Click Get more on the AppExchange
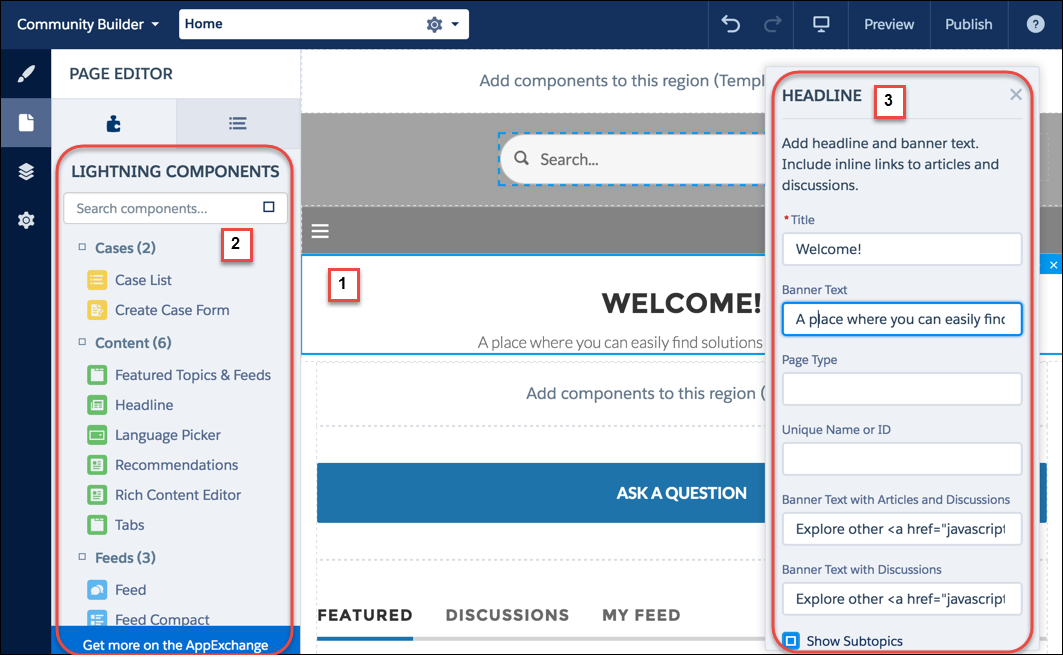Viewport: 1063px width, 655px height. tap(176, 645)
